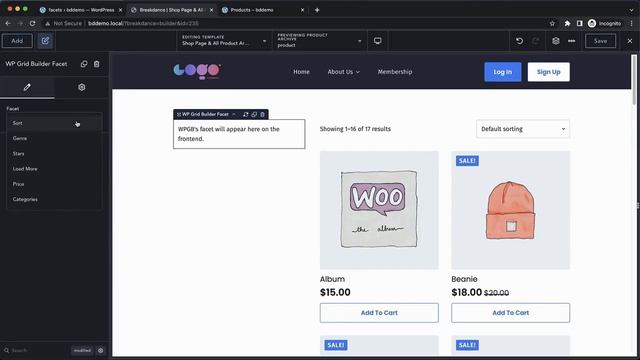Switch to the facets WordPress browser tab
640x360 pixels.
click(x=80, y=10)
